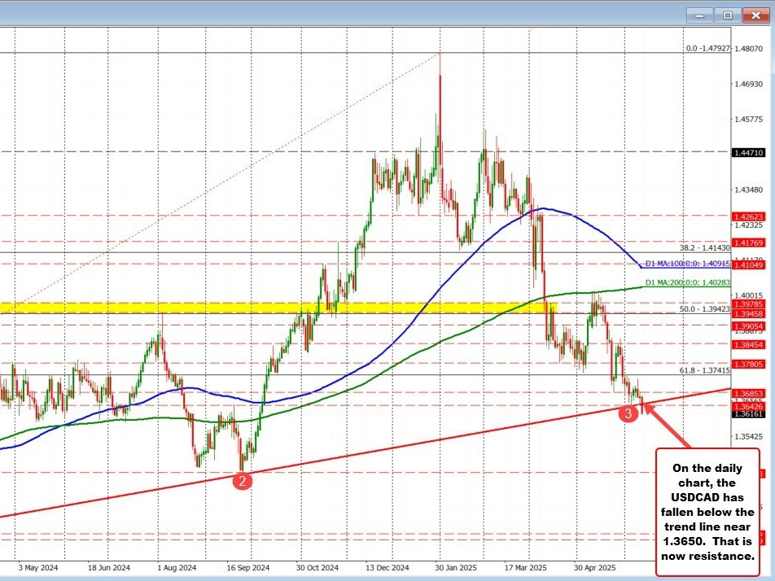Click the 18 Jun 2024 date label
The width and height of the screenshot is (775, 581).
coord(108,568)
